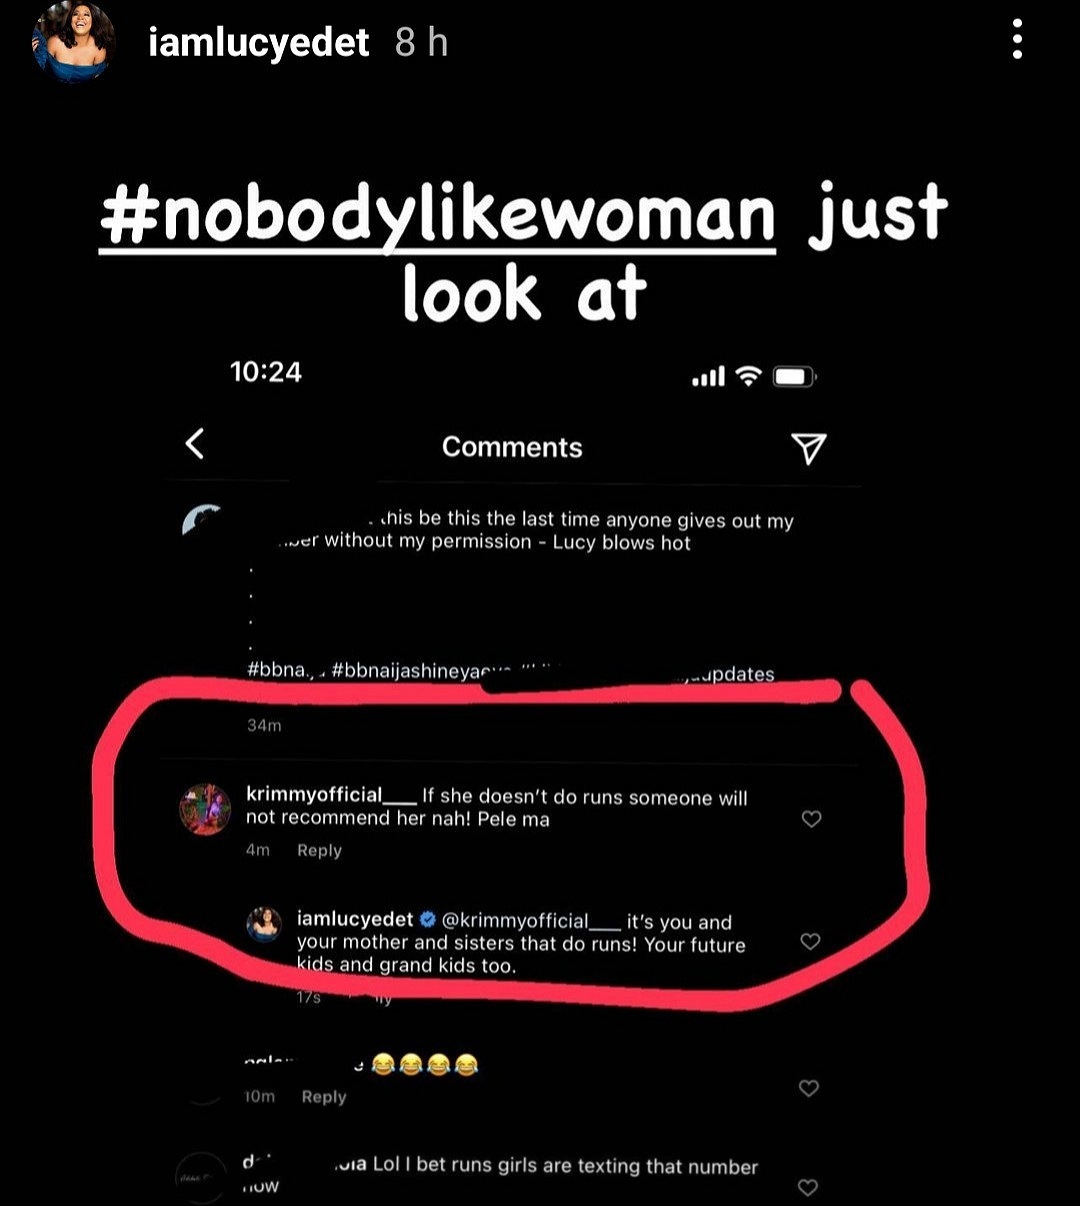Reply to the krimmyofficial comment
This screenshot has height=1206, width=1080.
tap(320, 850)
